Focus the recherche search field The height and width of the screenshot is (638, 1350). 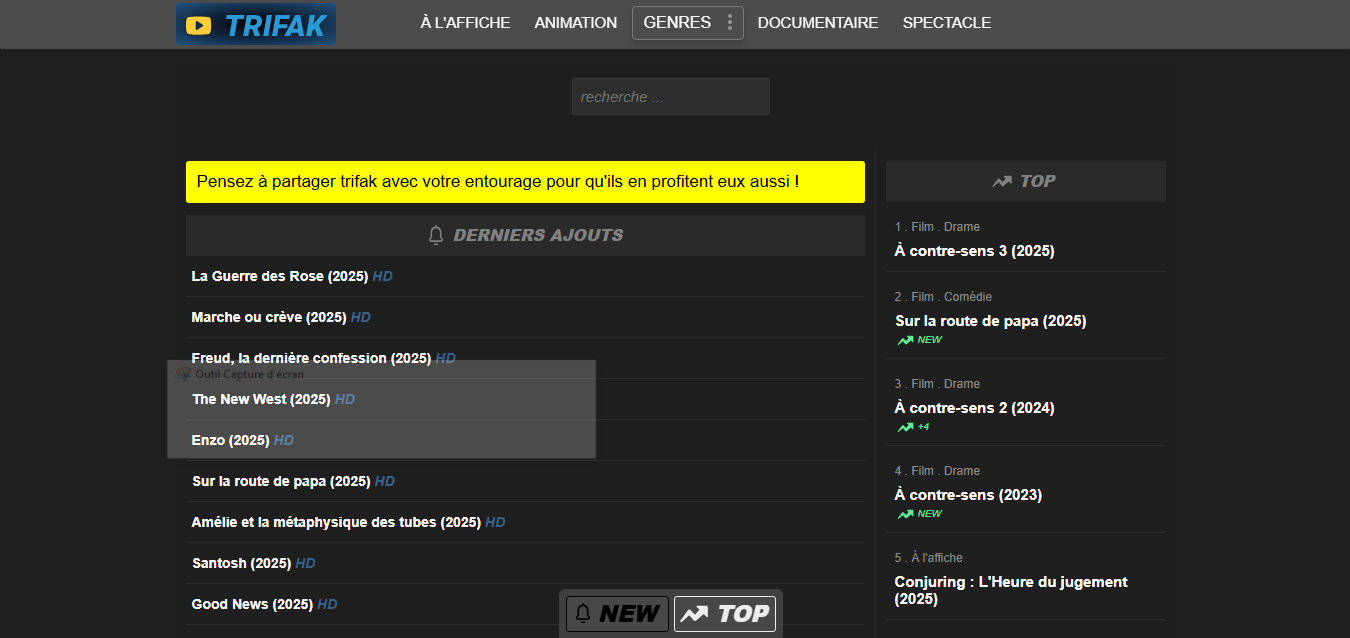point(670,97)
